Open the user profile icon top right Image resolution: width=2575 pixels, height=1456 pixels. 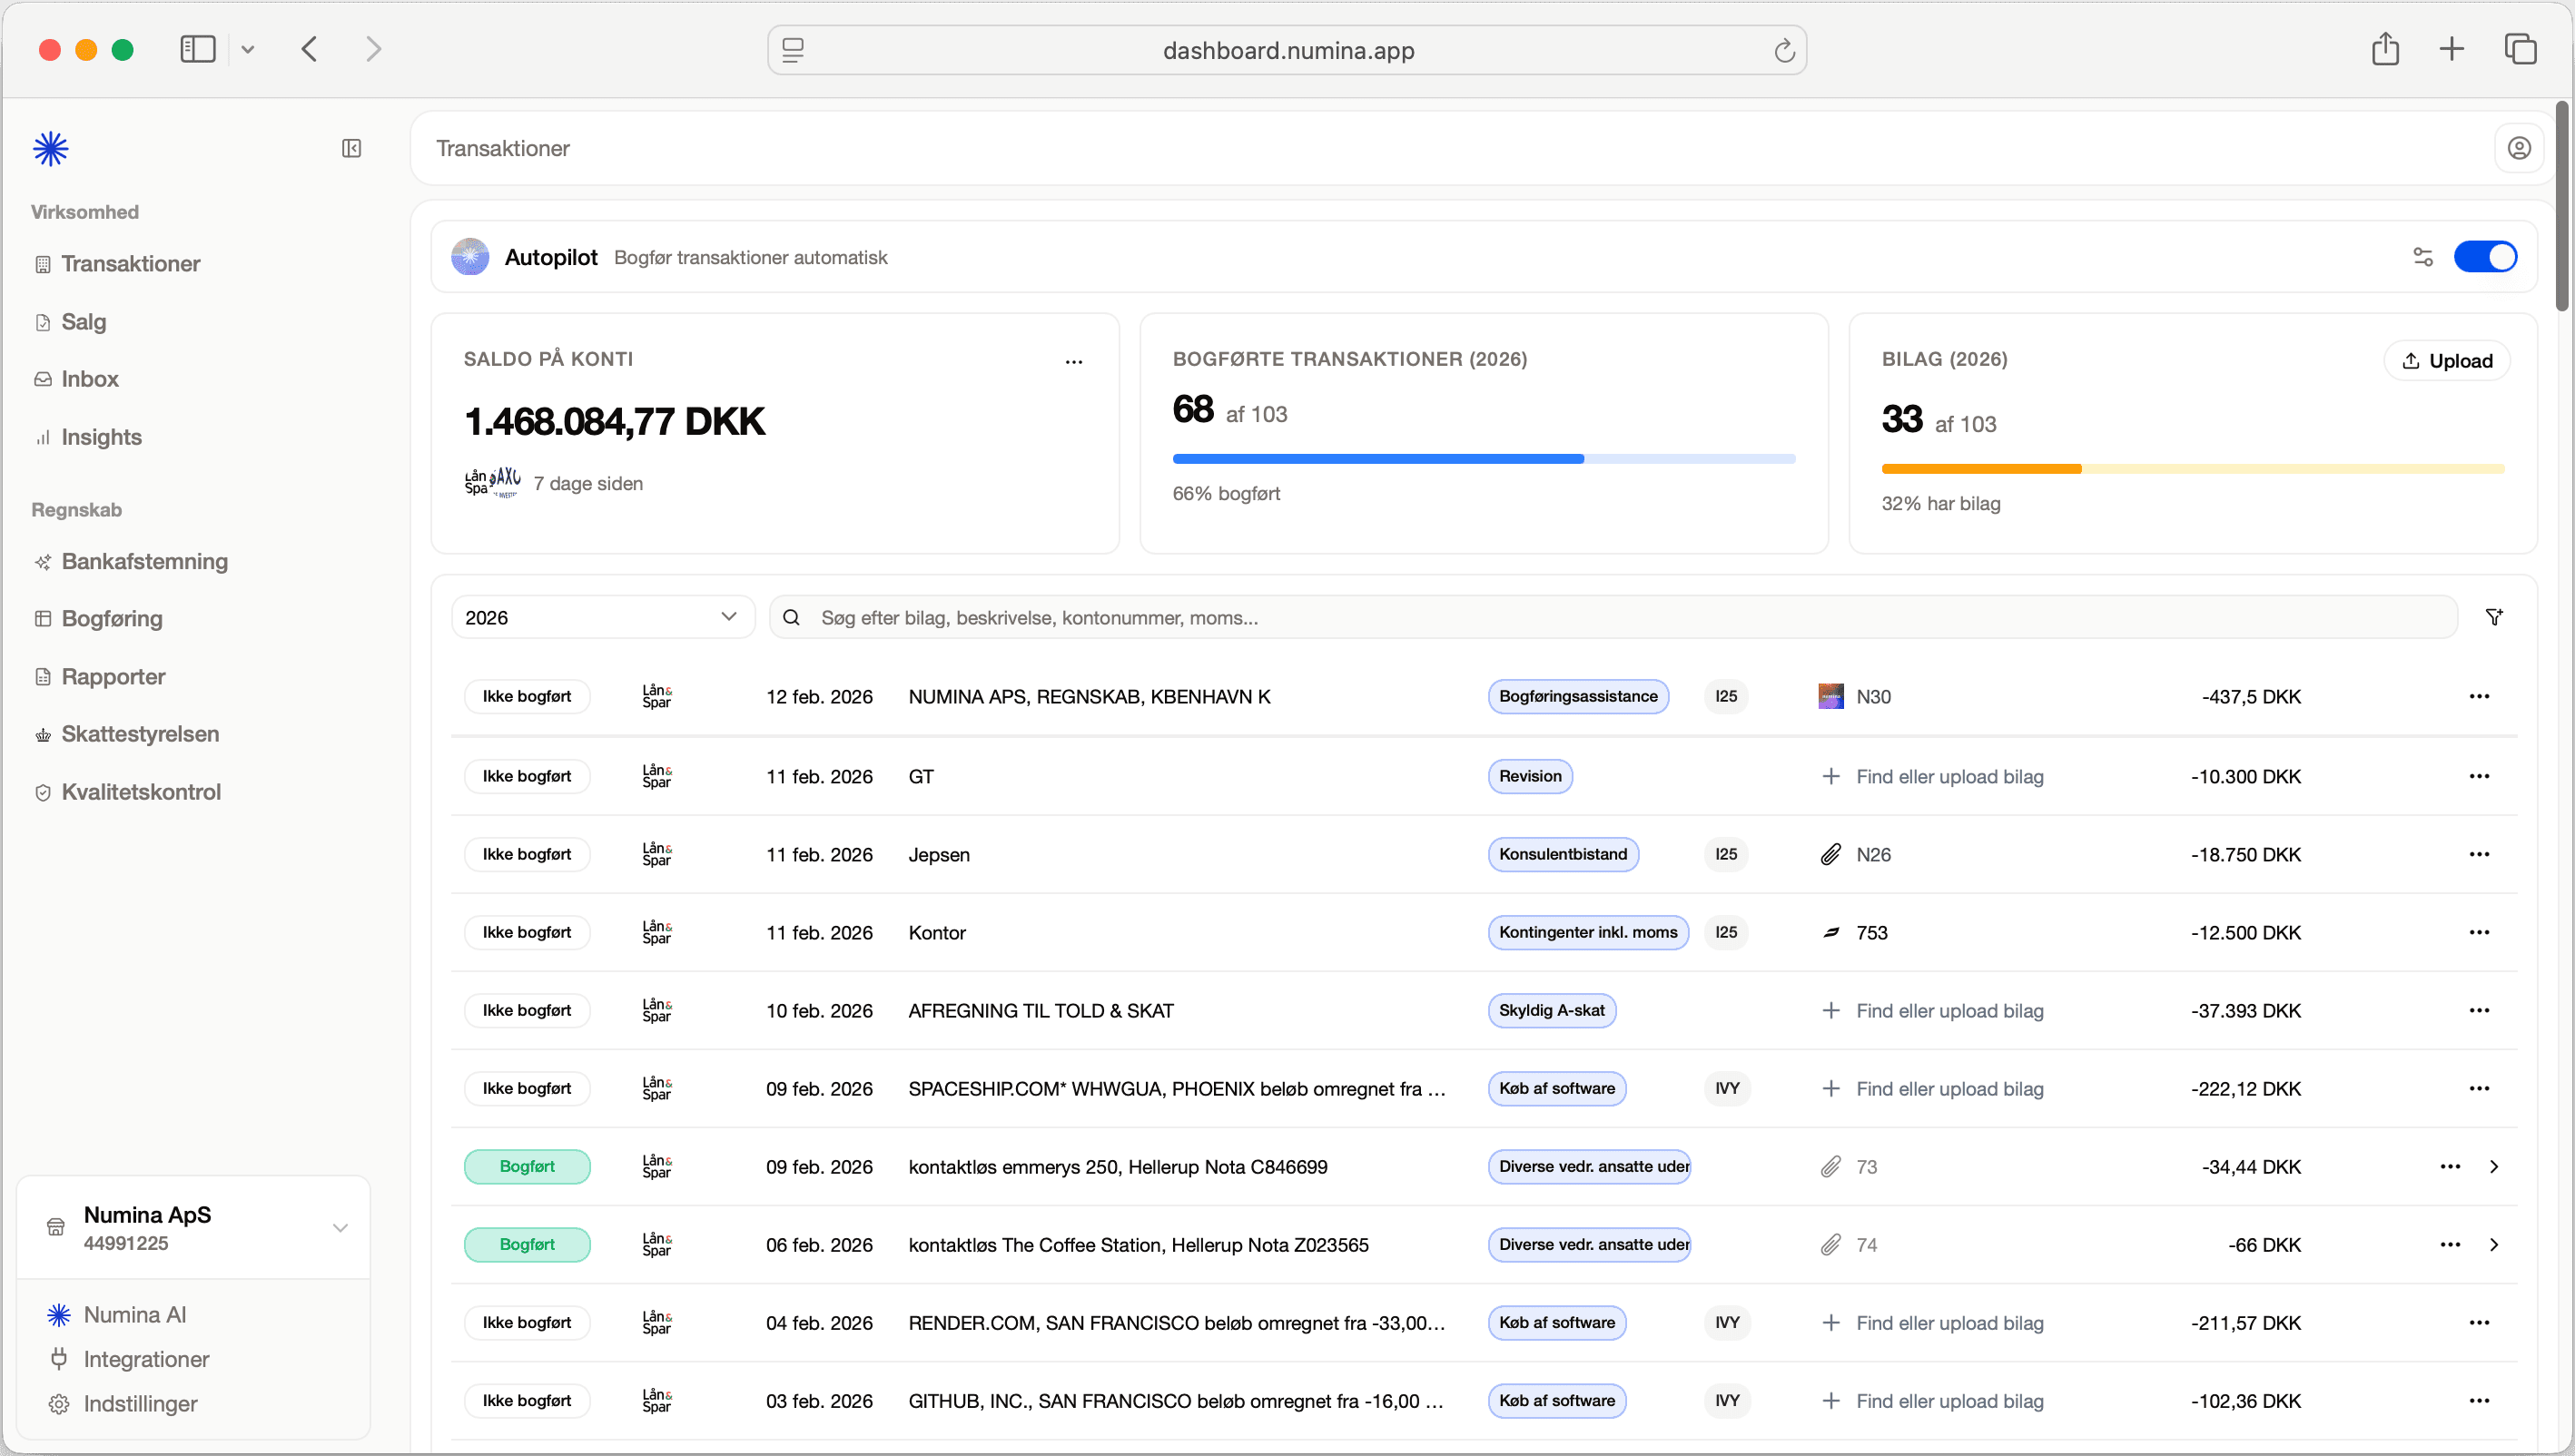point(2519,148)
